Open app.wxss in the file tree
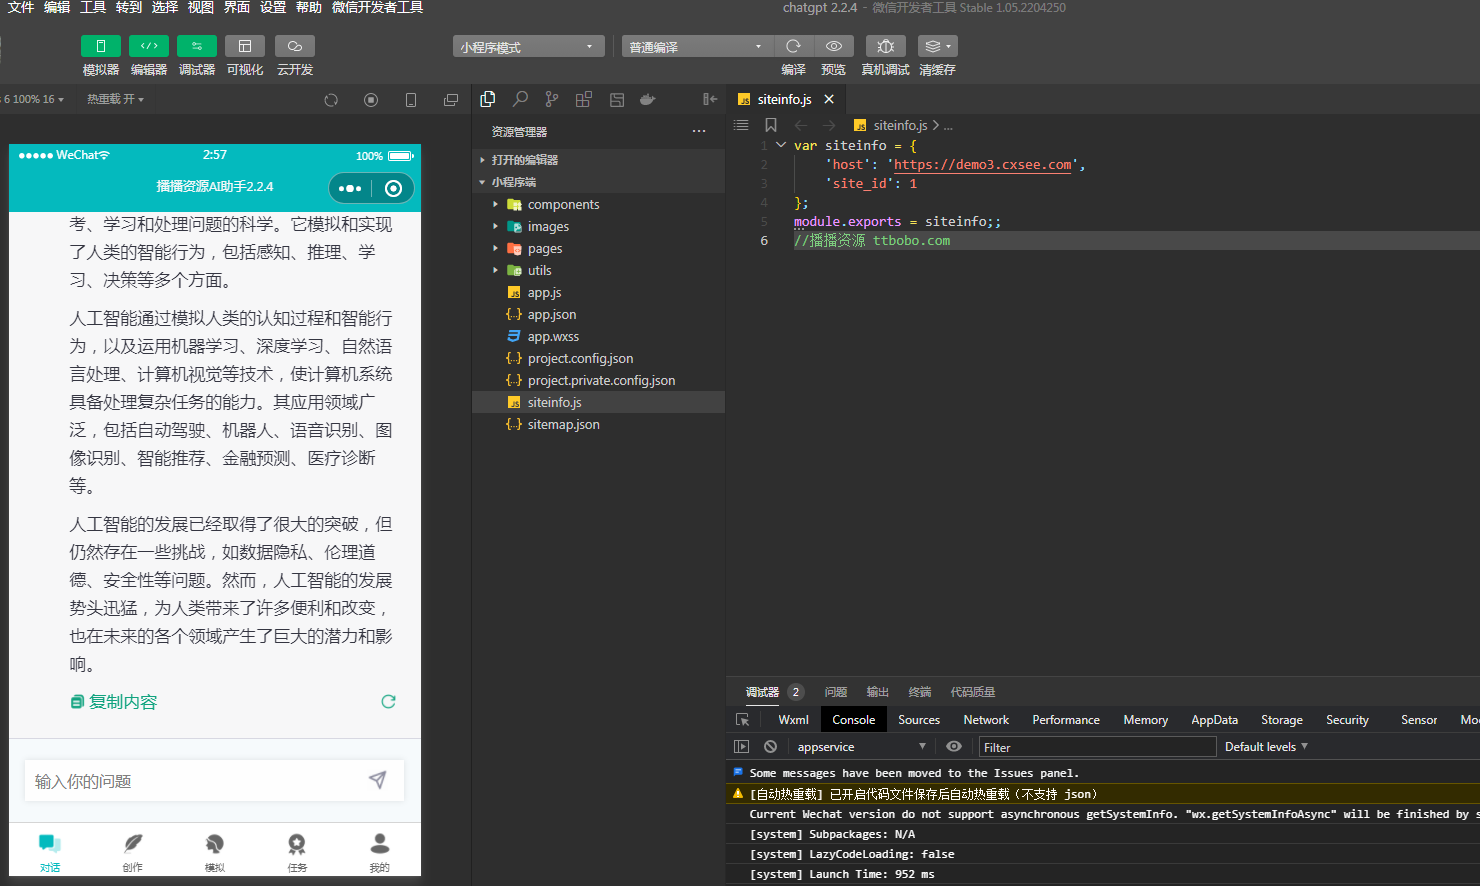The image size is (1480, 886). (x=598, y=336)
